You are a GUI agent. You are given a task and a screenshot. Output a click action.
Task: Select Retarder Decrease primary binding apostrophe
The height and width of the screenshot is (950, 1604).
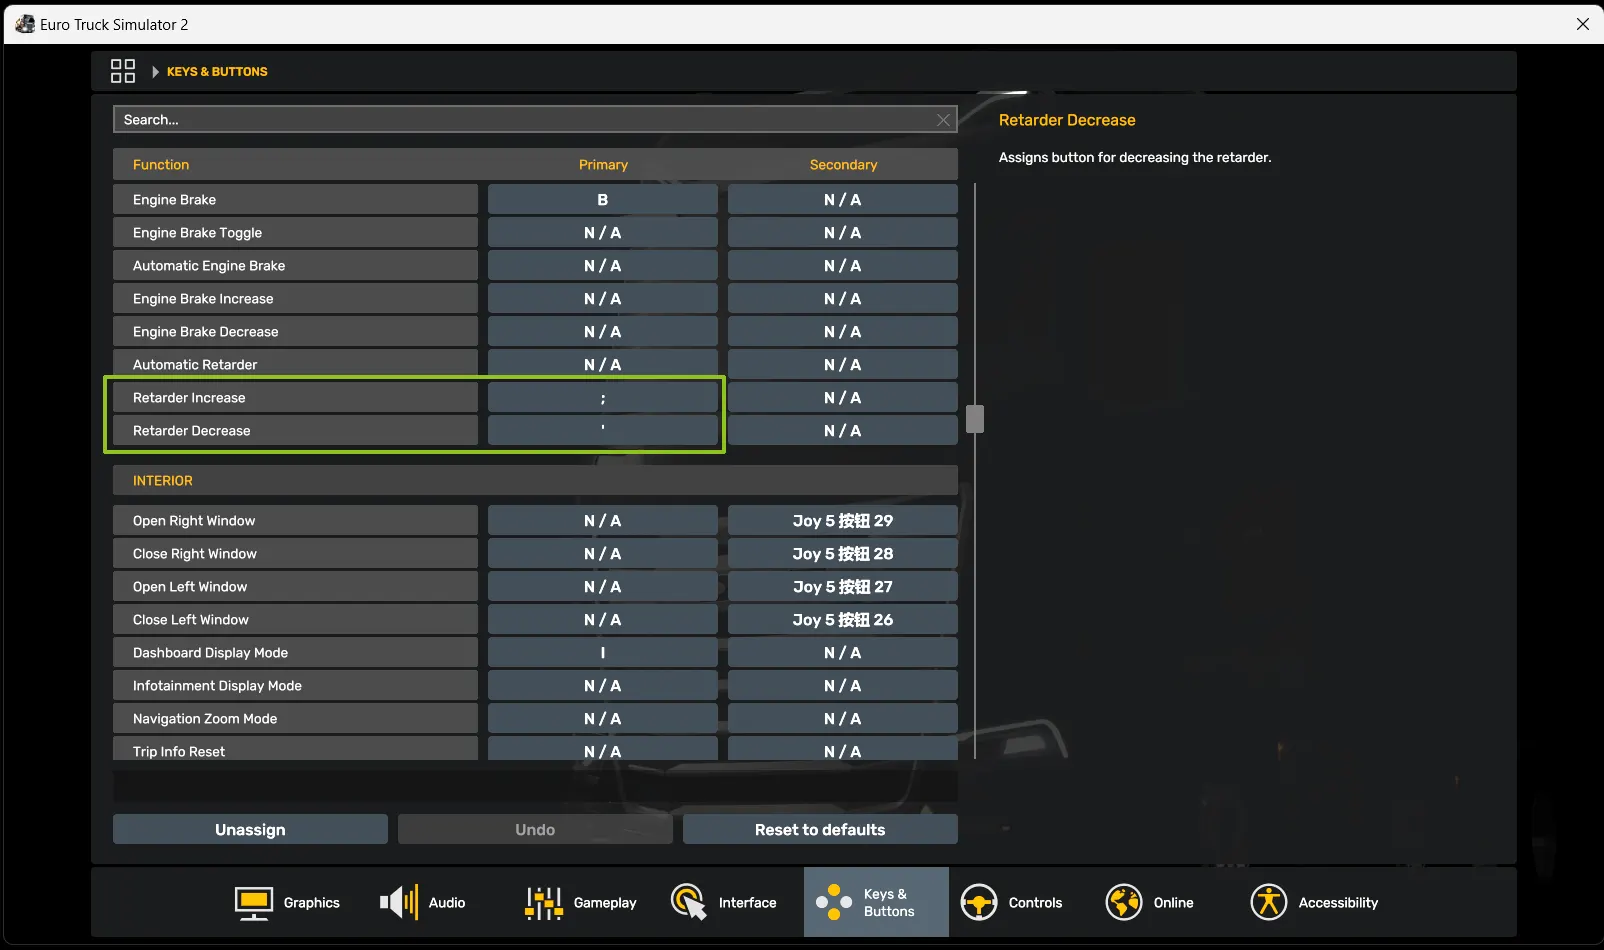click(x=603, y=430)
